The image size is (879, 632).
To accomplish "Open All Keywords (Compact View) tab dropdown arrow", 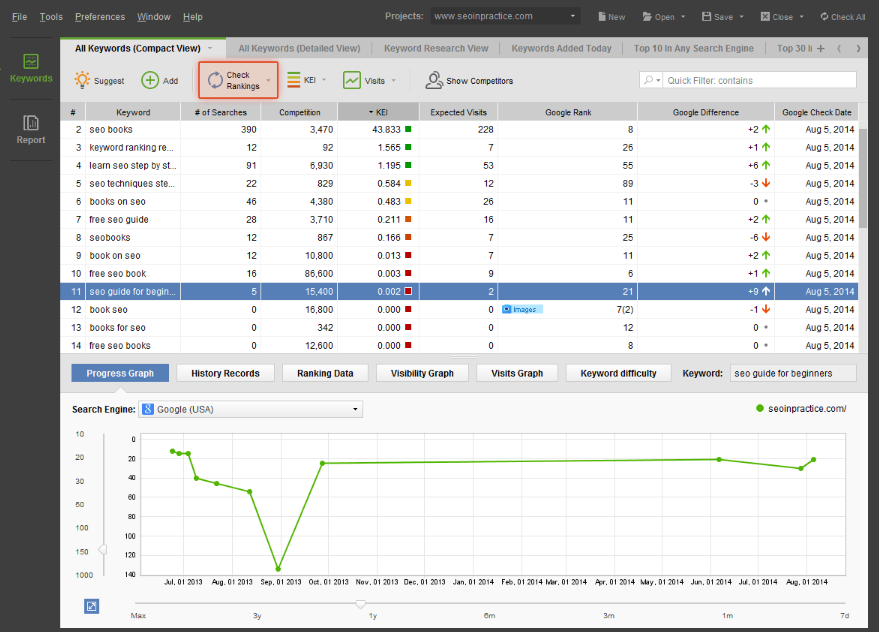I will [210, 48].
